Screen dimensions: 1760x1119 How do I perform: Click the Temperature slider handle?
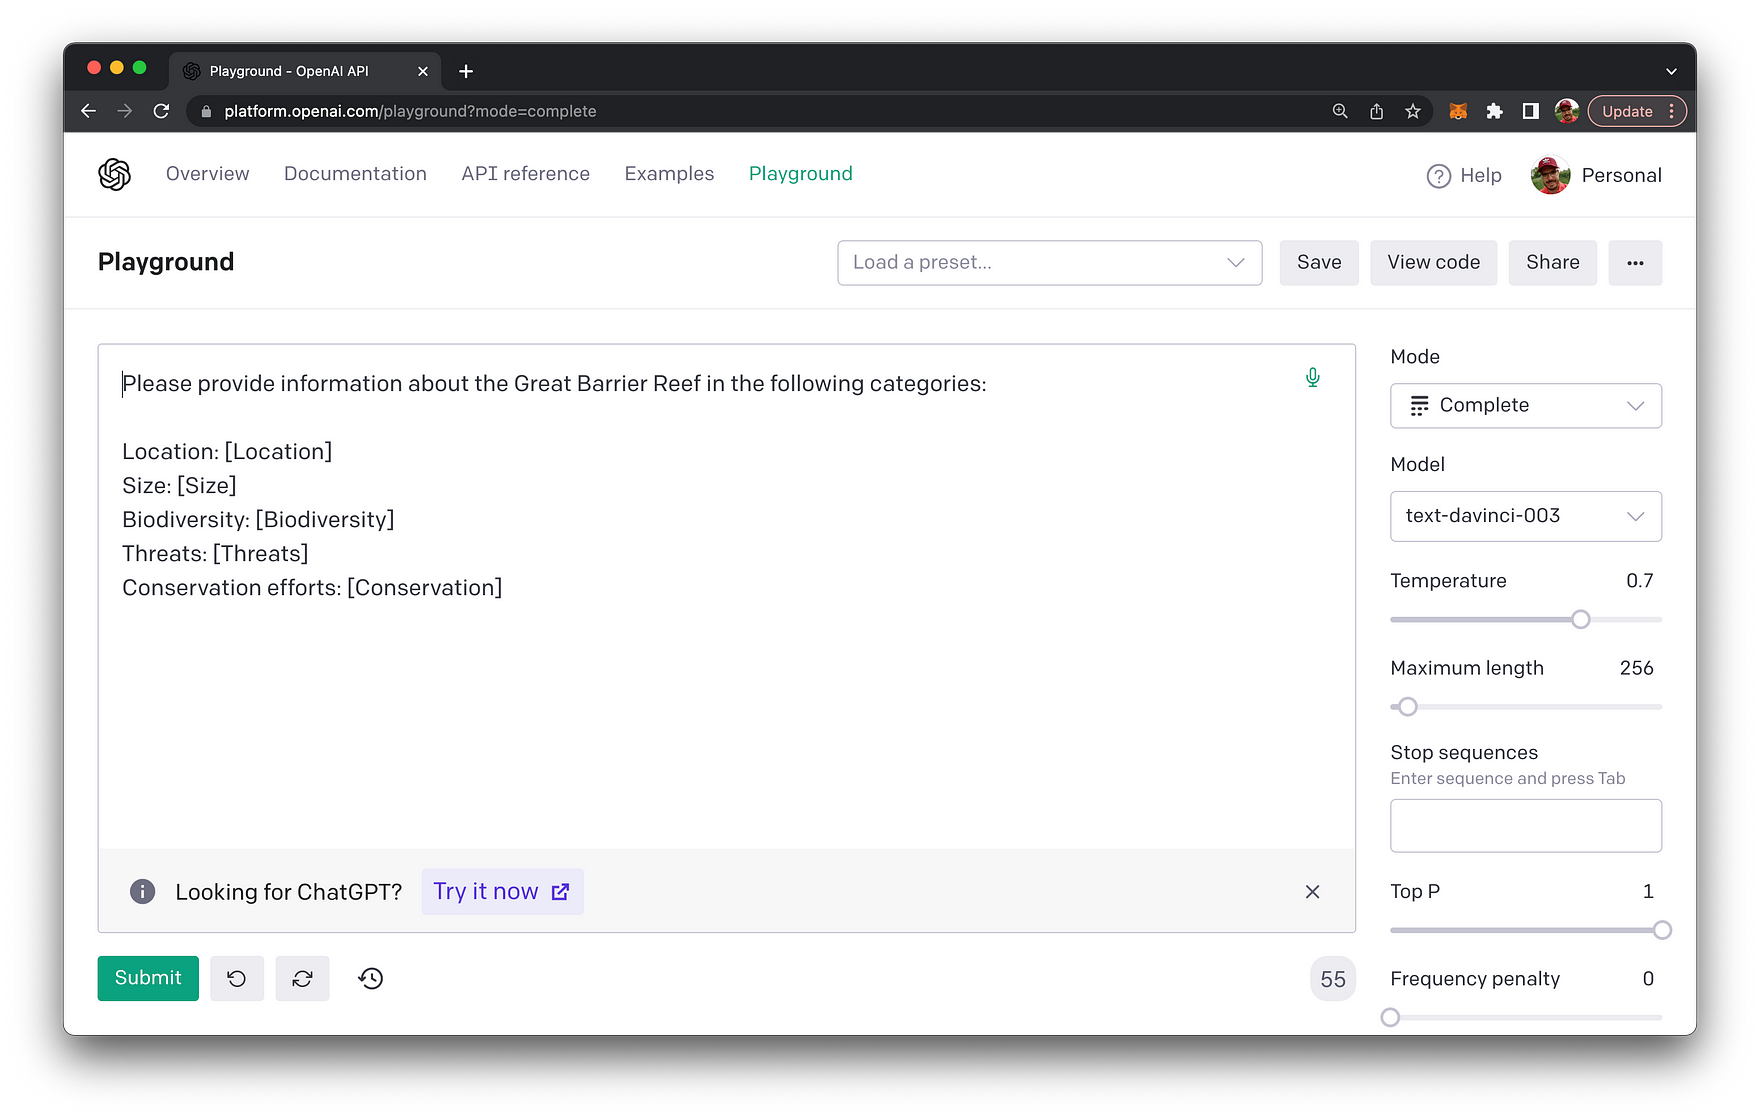[x=1581, y=620]
